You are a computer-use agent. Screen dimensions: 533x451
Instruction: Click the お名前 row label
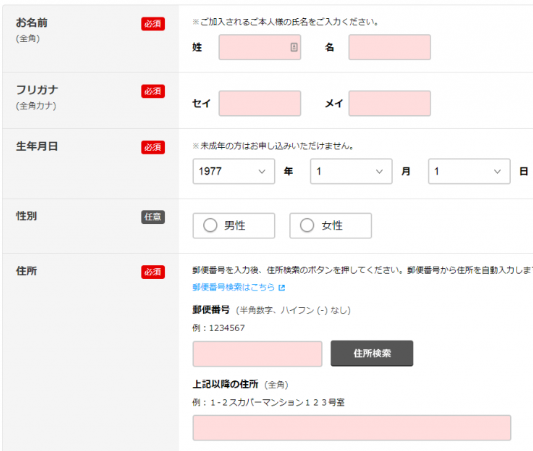pos(32,23)
